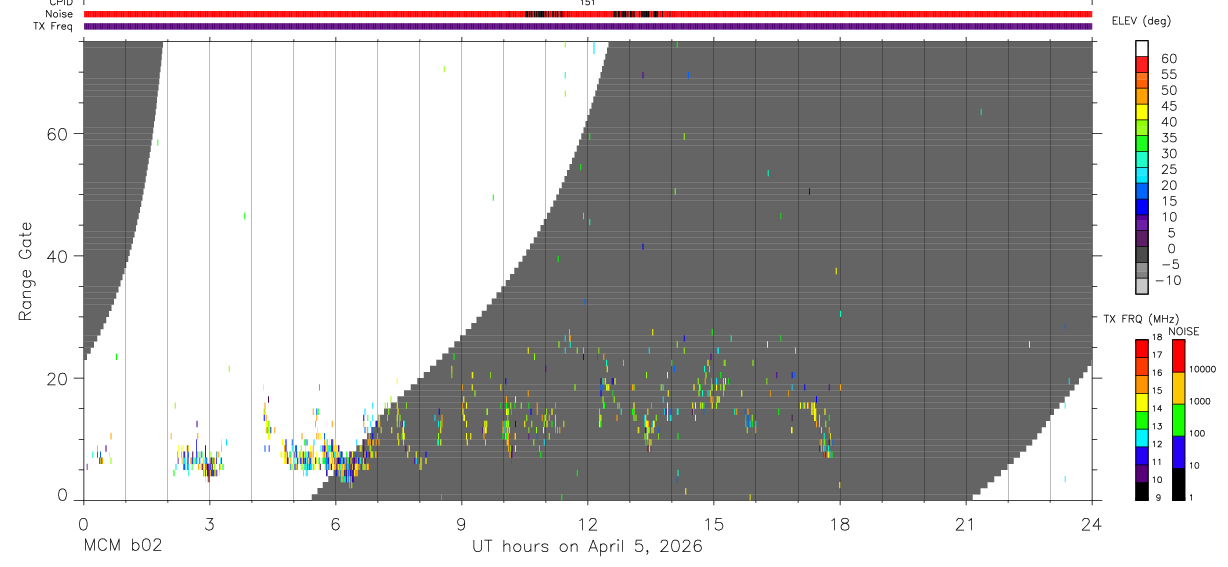
Task: Click the '13' label in TX FRQ legend
Action: (x=1157, y=426)
